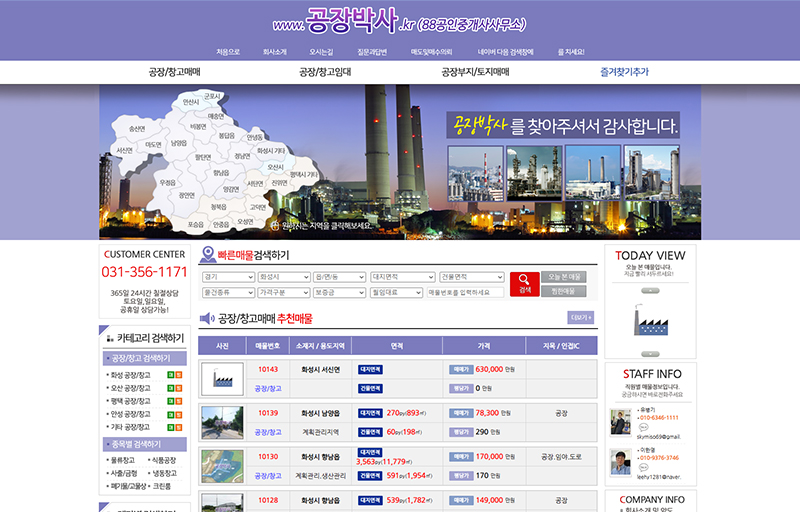This screenshot has height=512, width=800.
Task: Click the 대지면적 badge in listing 10143
Action: (x=370, y=370)
